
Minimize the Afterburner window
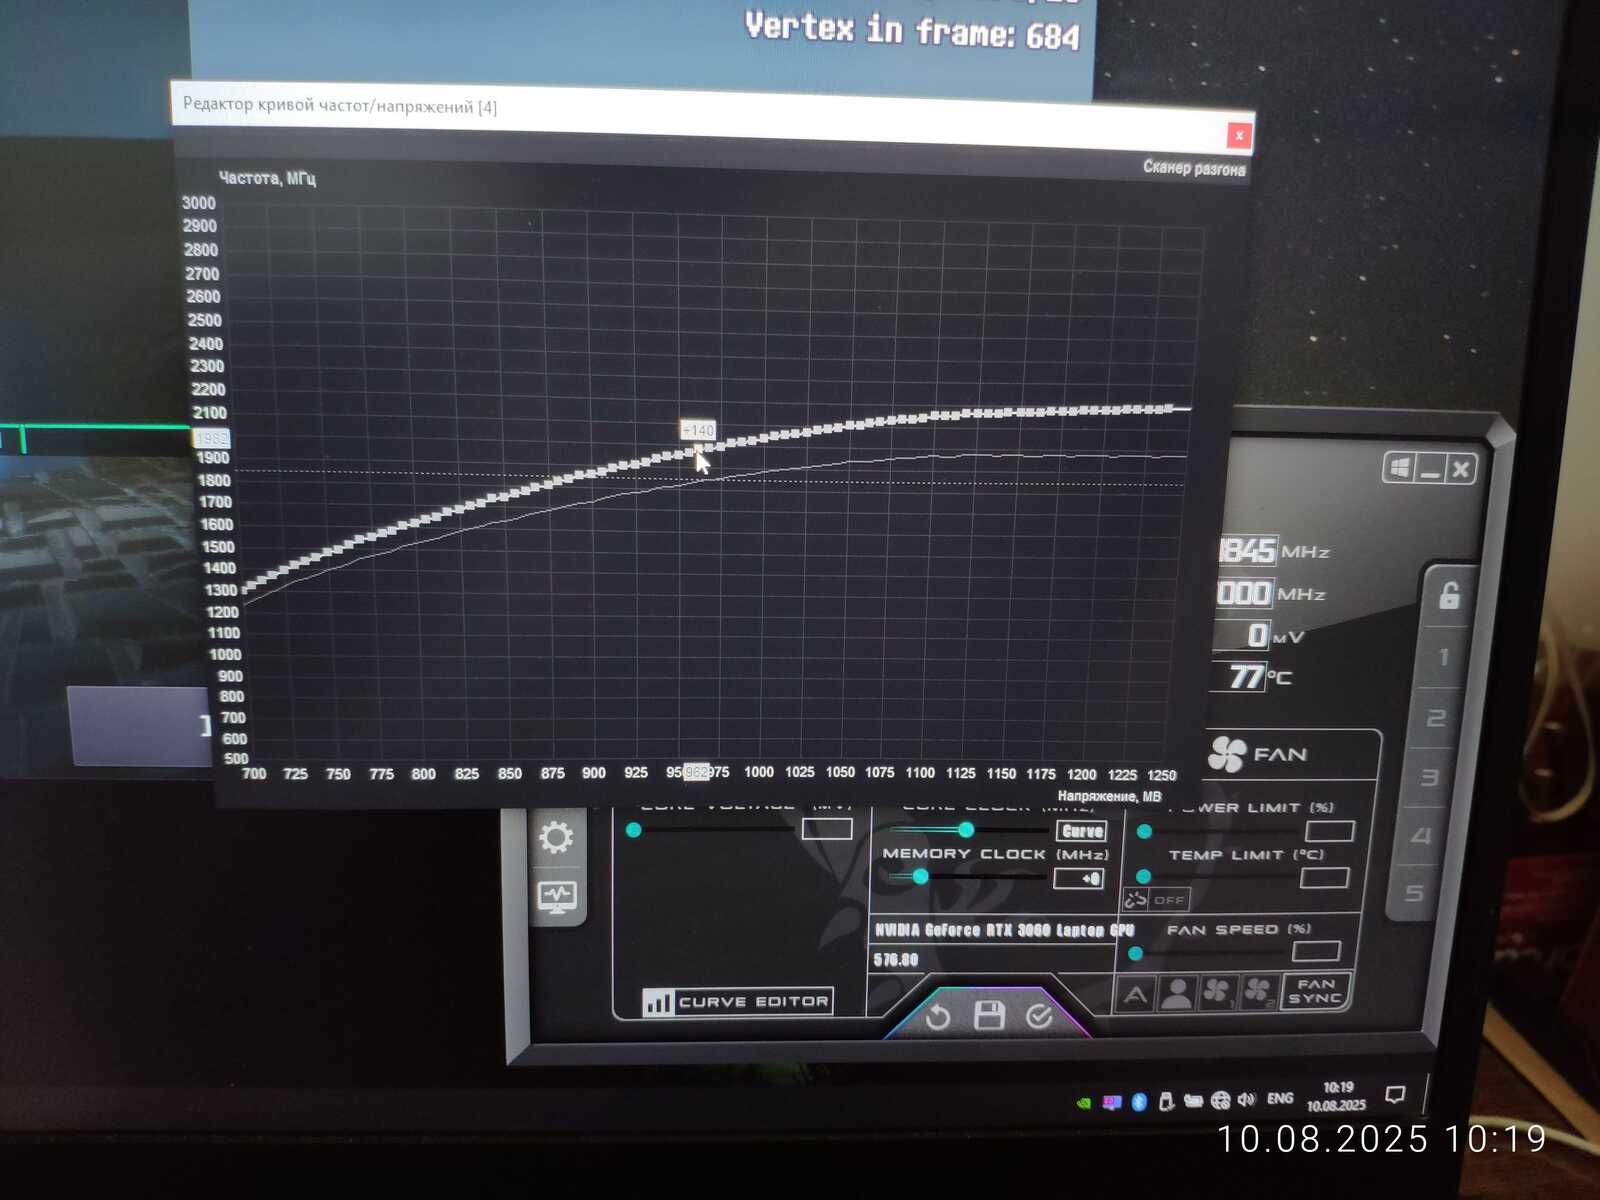click(1430, 467)
